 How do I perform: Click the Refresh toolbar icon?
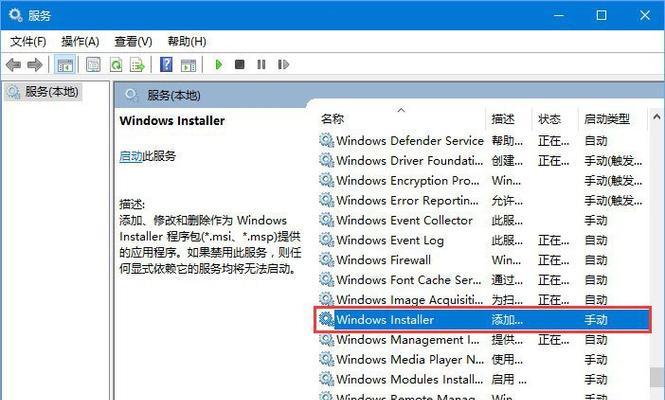pyautogui.click(x=116, y=65)
